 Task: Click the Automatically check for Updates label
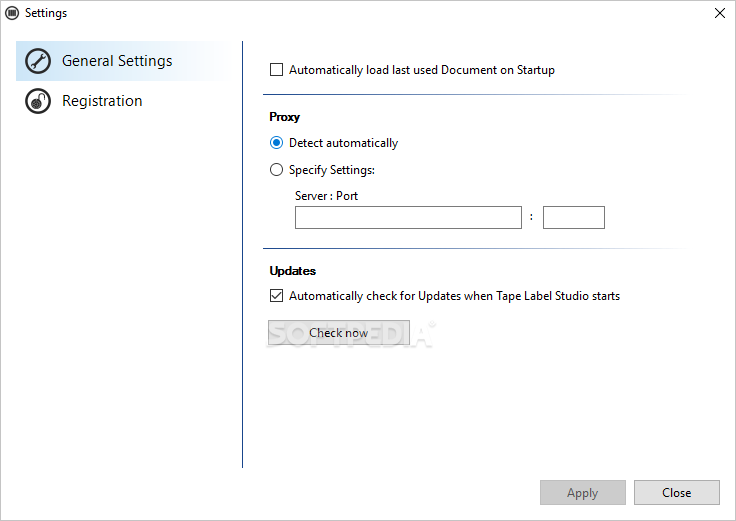click(x=454, y=296)
